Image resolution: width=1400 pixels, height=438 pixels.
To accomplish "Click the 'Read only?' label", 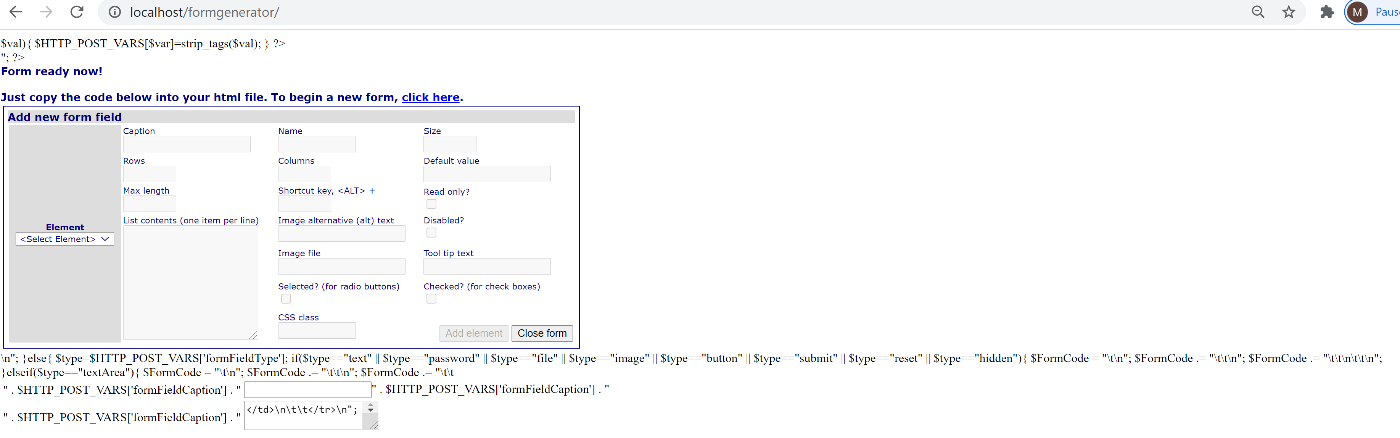I will click(x=446, y=191).
